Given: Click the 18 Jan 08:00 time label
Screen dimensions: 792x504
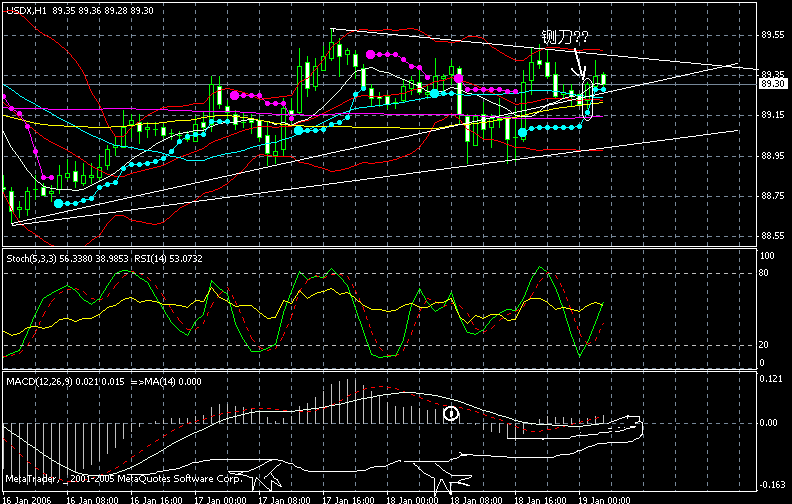Looking at the screenshot, I should [476, 500].
